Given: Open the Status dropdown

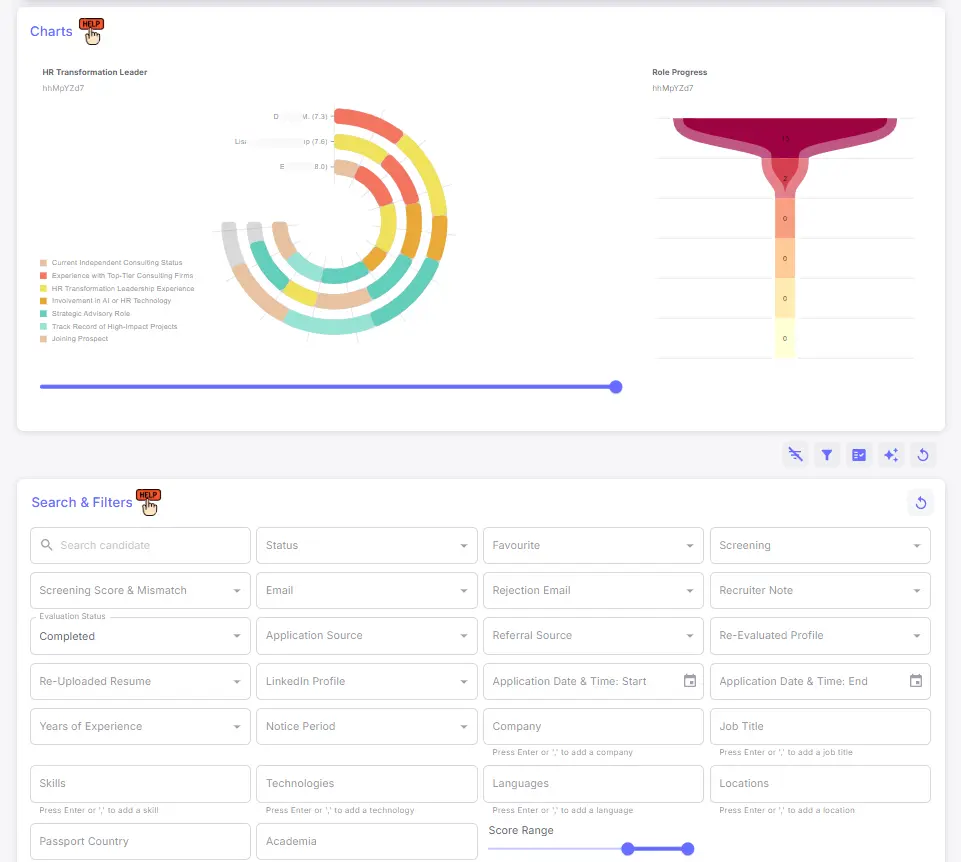Looking at the screenshot, I should coord(367,546).
